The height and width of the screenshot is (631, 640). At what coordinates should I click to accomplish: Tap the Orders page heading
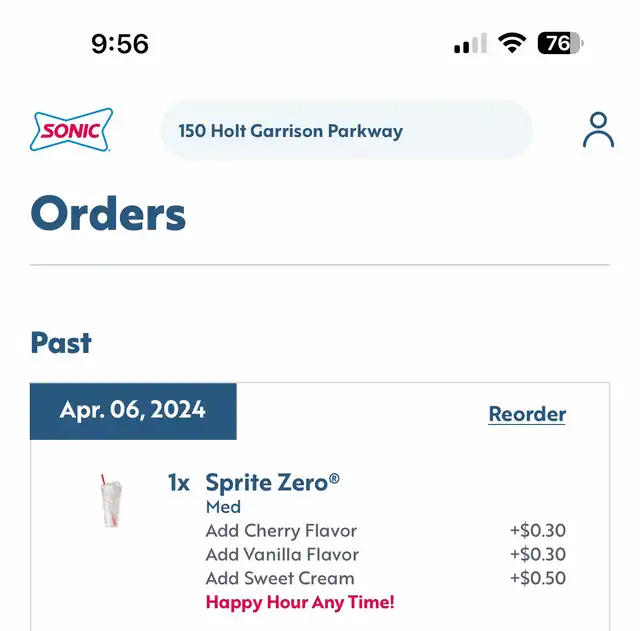tap(108, 213)
